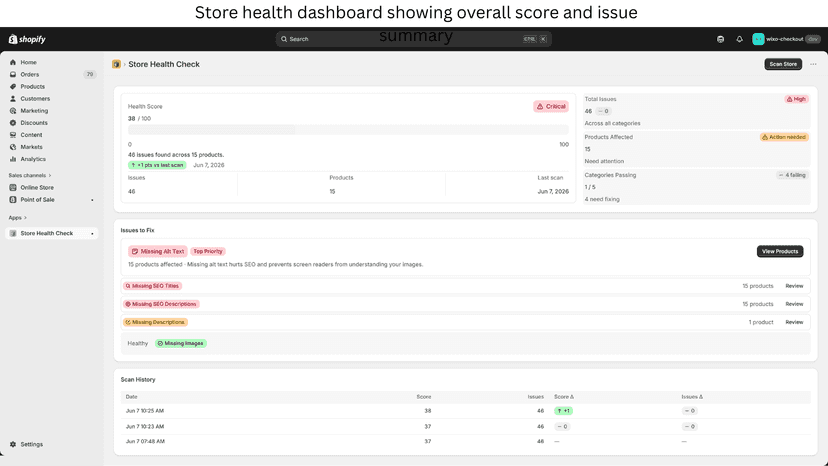Open the Analytics bar chart icon
Viewport: 828px width, 466px height.
13,159
